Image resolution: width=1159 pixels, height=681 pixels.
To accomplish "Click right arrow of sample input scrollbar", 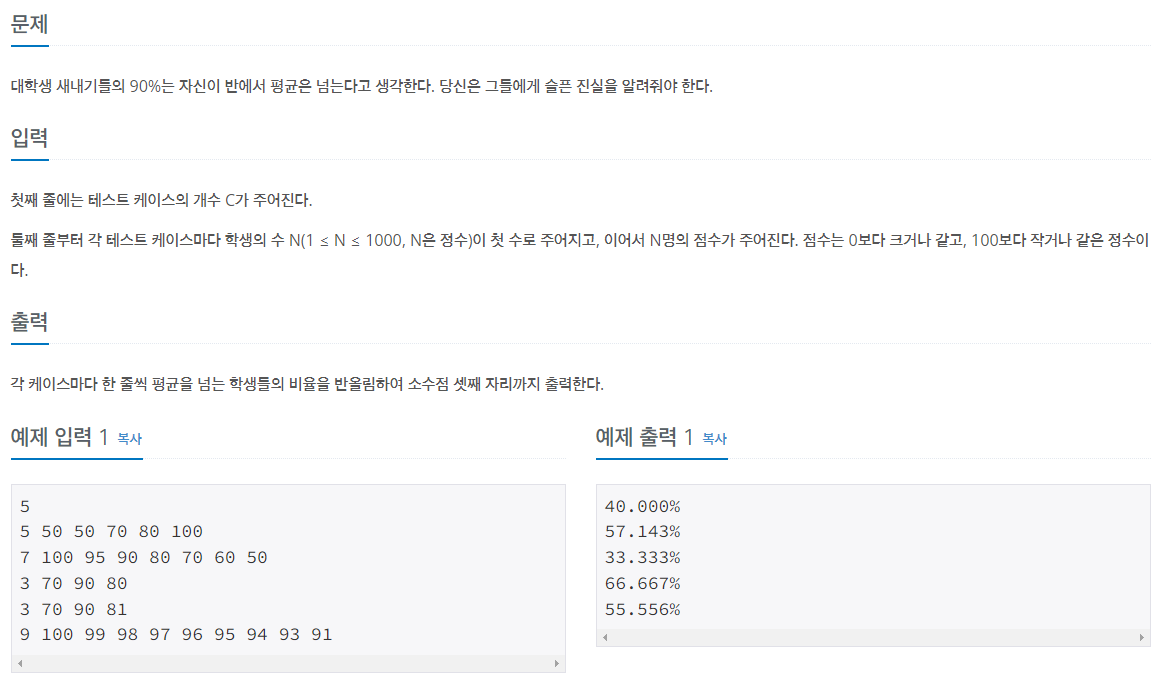I will point(557,663).
